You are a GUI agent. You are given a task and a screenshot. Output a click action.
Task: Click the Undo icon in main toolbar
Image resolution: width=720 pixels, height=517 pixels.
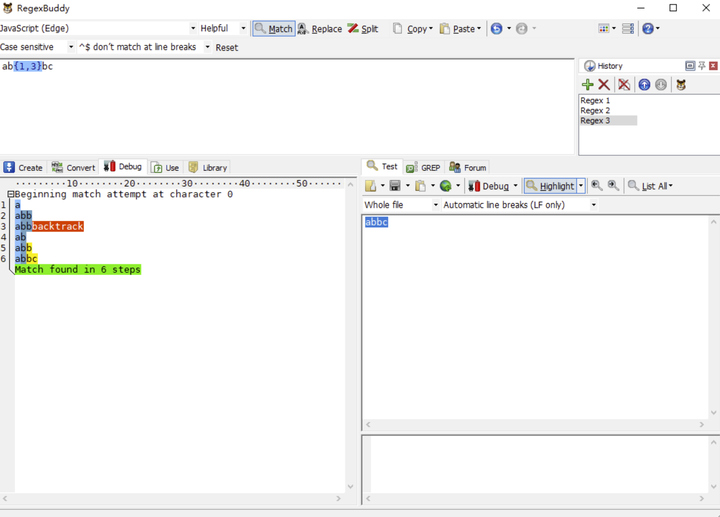click(x=496, y=28)
